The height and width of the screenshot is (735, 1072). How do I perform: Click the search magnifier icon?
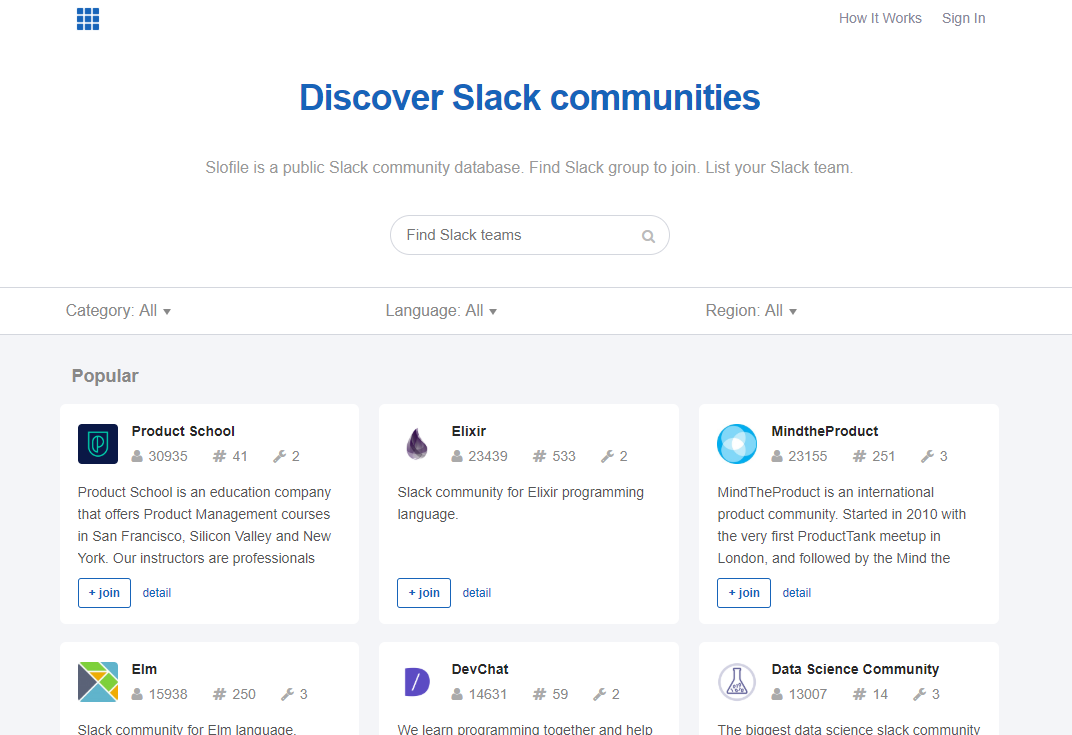[648, 237]
